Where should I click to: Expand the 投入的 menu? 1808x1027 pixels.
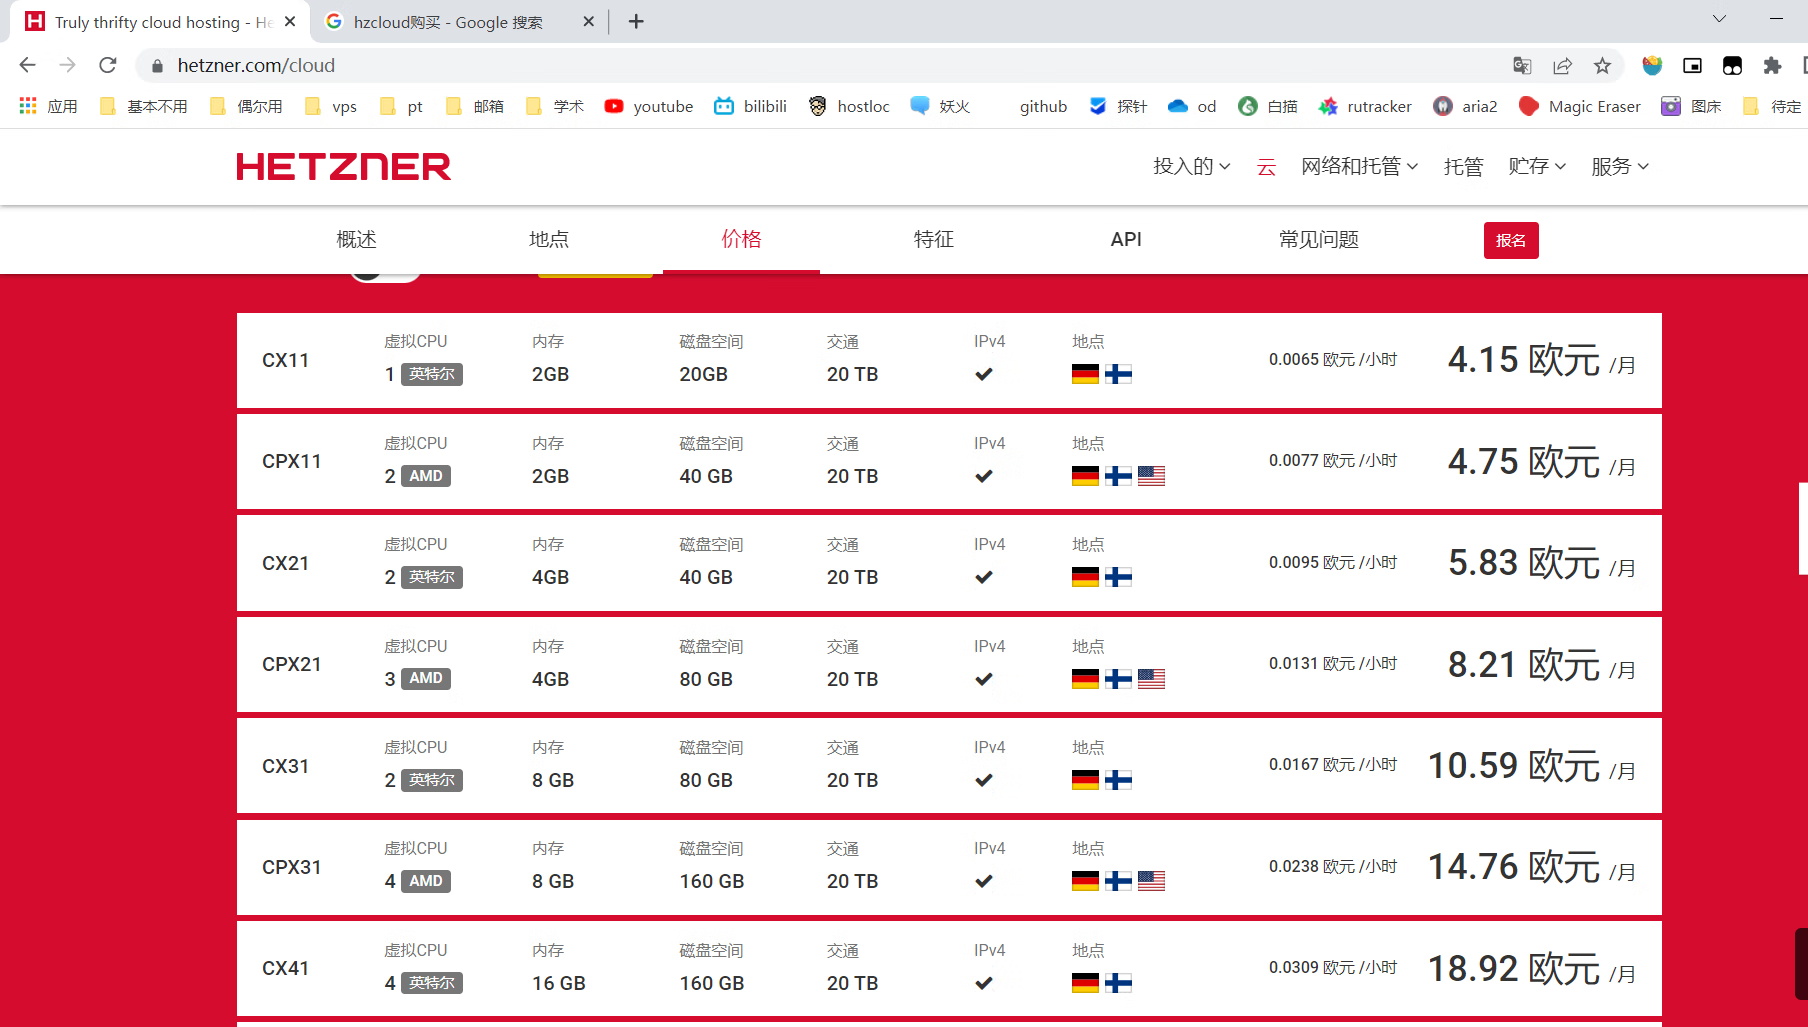click(x=1191, y=166)
